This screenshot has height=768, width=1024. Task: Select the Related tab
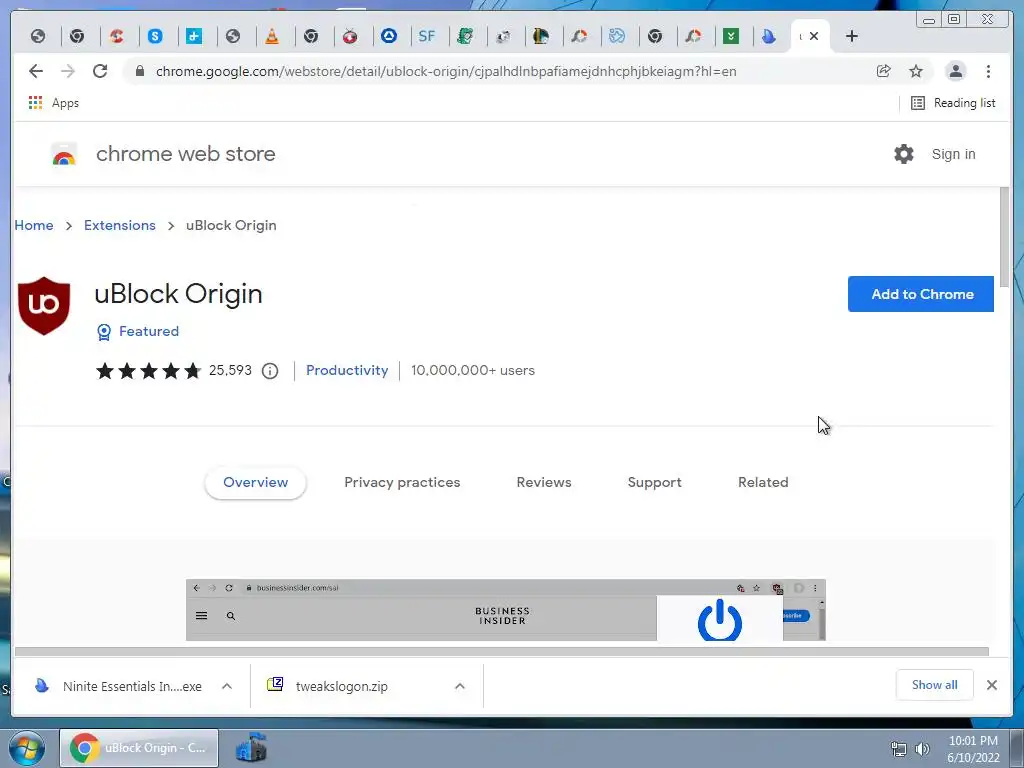click(763, 483)
